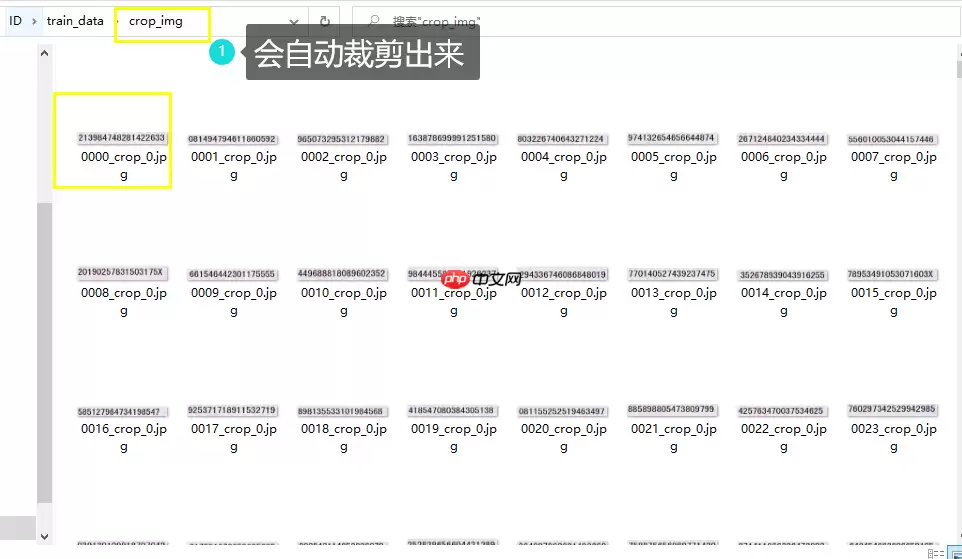
Task: Select file 0021_crop_0.jpg
Action: coord(674,428)
